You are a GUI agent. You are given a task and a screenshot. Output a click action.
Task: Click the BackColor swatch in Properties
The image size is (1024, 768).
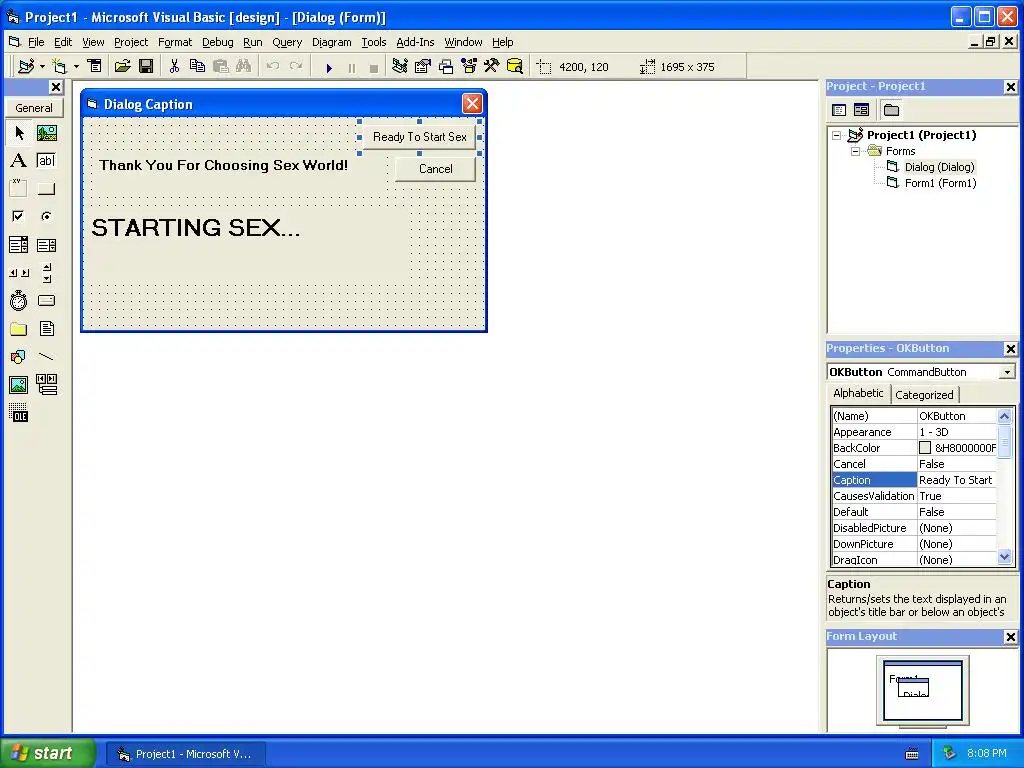point(925,448)
